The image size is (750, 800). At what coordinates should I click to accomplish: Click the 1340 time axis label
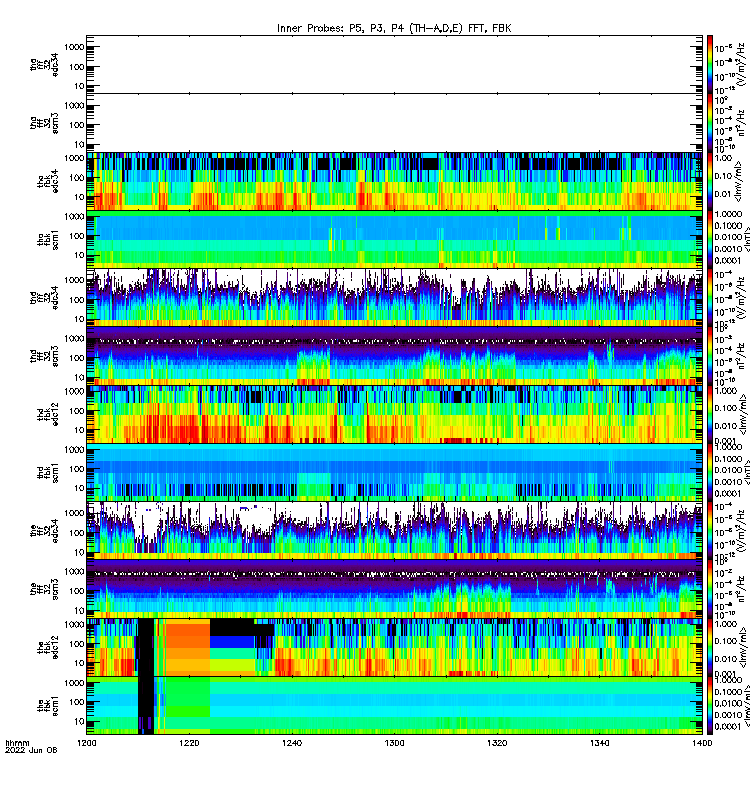tap(599, 743)
